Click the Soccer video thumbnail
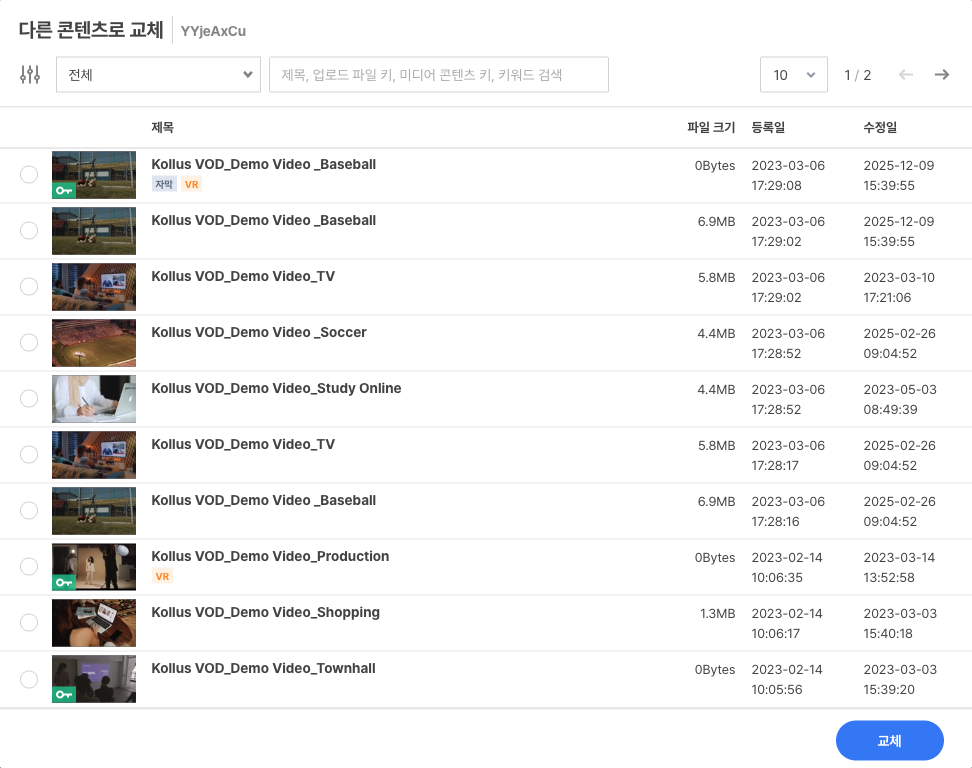This screenshot has width=972, height=768. click(x=93, y=342)
